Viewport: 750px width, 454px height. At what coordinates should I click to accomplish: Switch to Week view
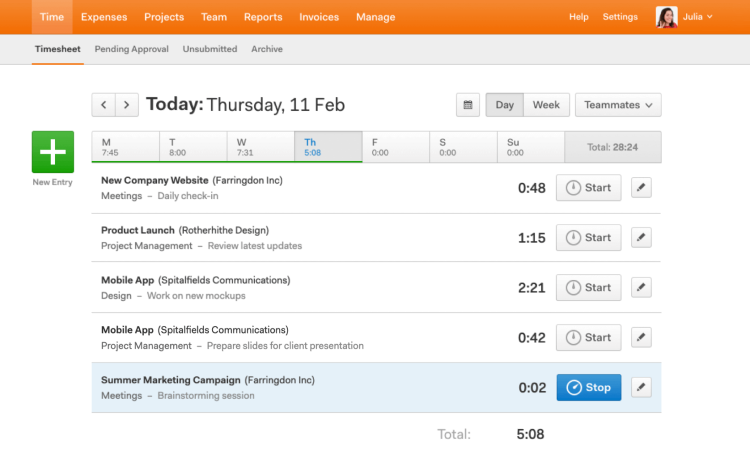(x=546, y=105)
